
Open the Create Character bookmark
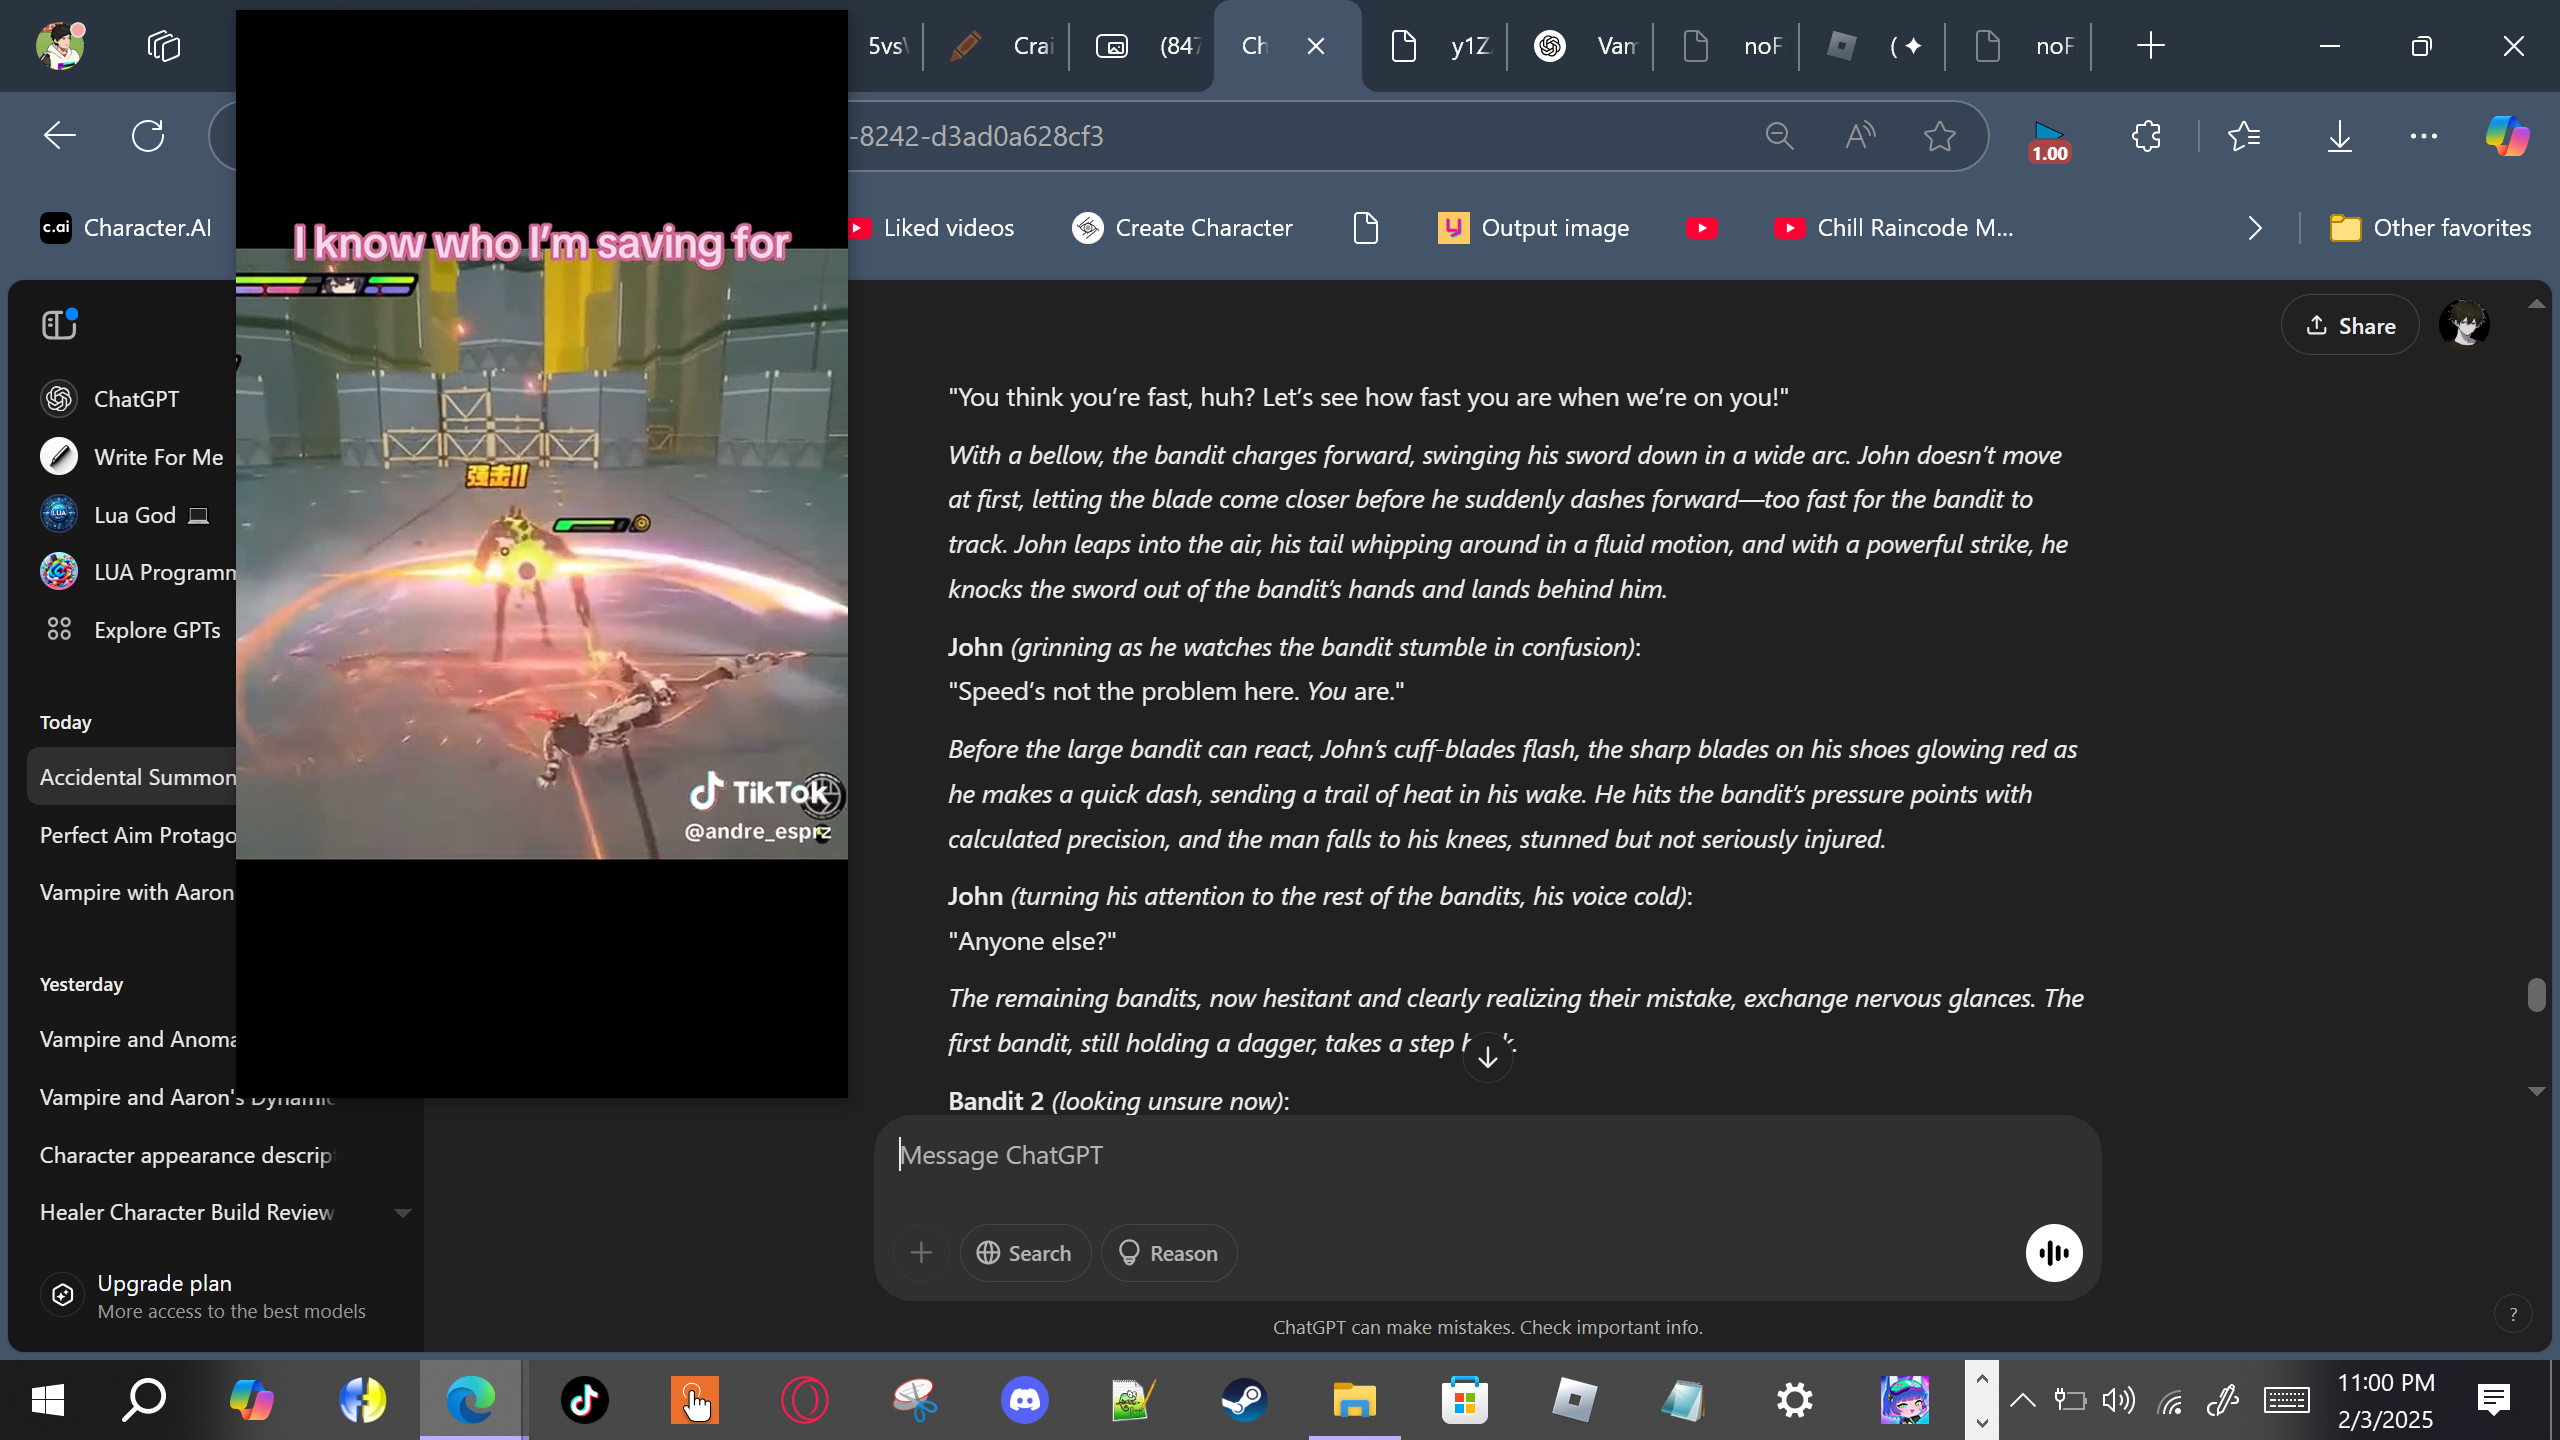coord(1182,228)
